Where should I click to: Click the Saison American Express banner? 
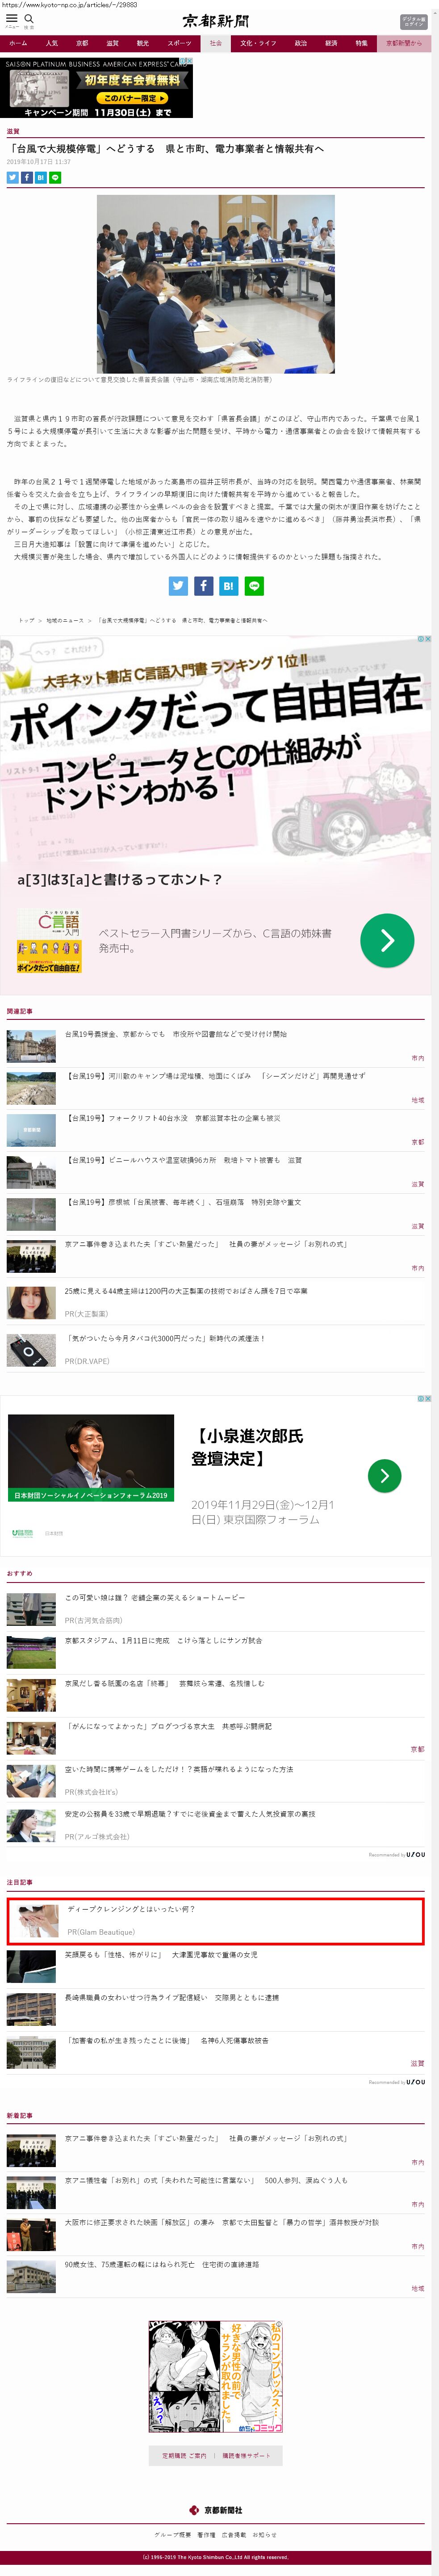pyautogui.click(x=97, y=88)
